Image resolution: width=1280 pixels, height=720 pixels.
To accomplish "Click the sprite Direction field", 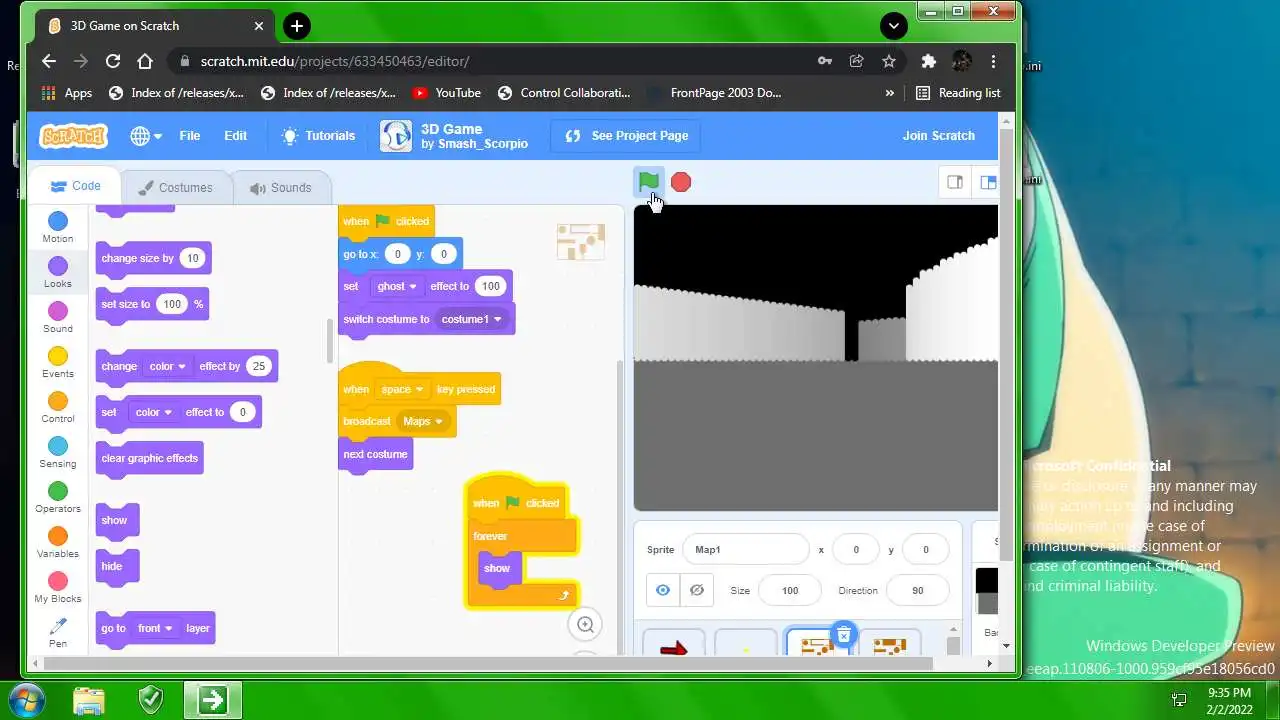I will click(x=918, y=590).
